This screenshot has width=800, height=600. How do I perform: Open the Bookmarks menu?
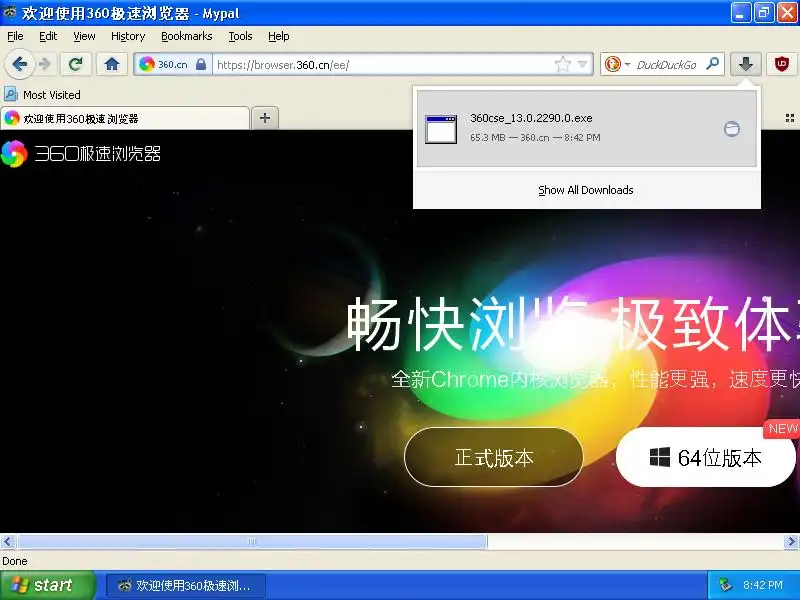click(187, 36)
